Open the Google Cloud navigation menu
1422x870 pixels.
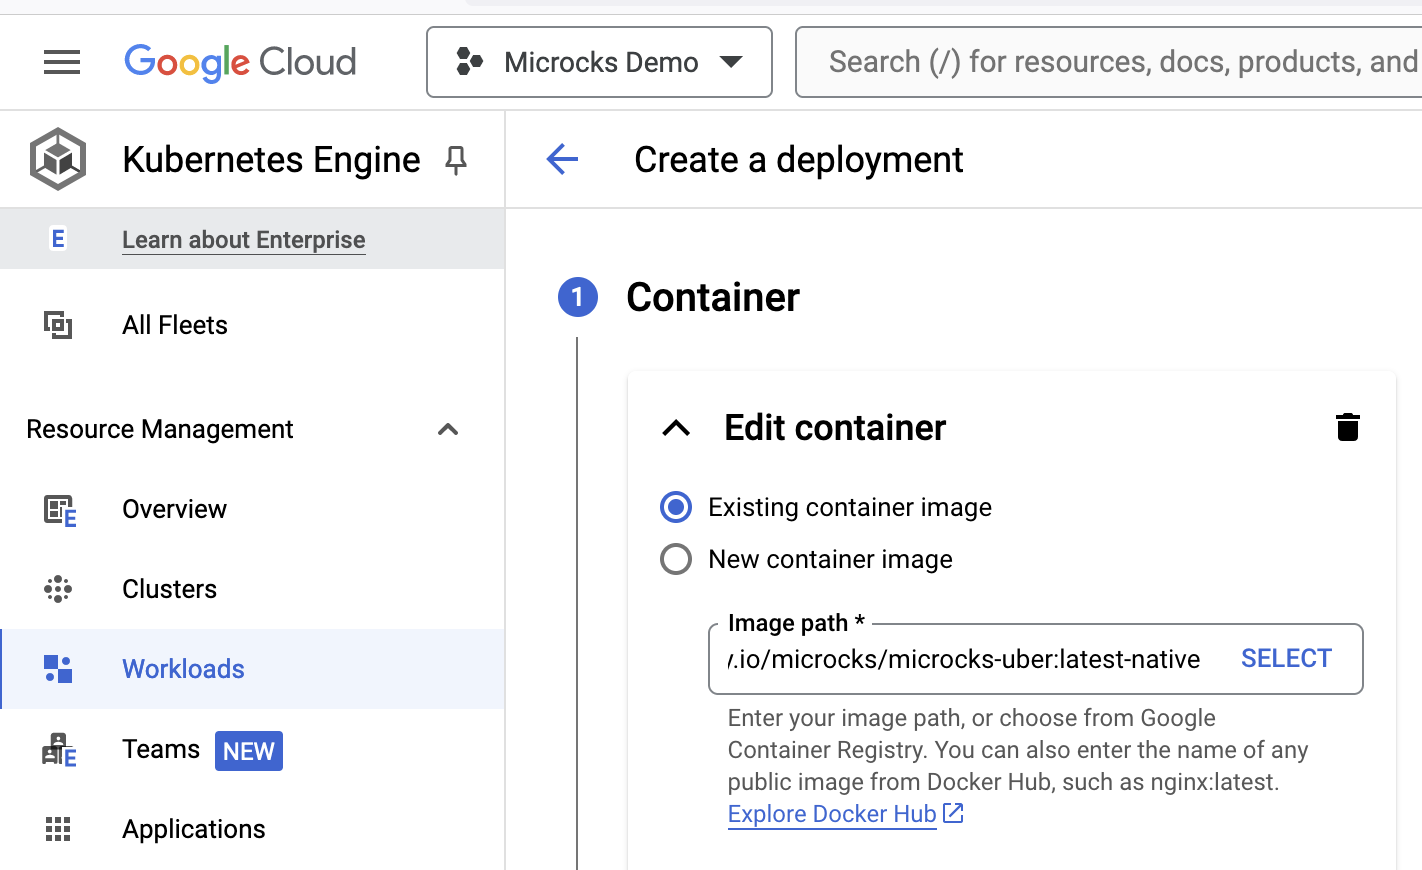point(62,62)
